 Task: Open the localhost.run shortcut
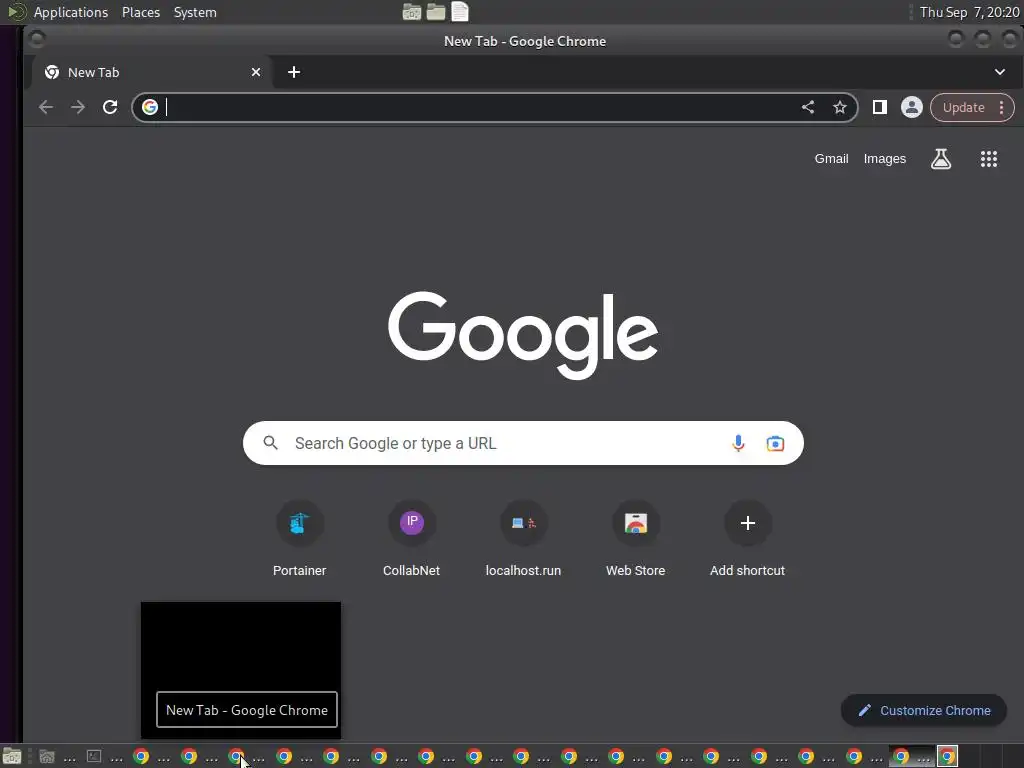coord(523,539)
